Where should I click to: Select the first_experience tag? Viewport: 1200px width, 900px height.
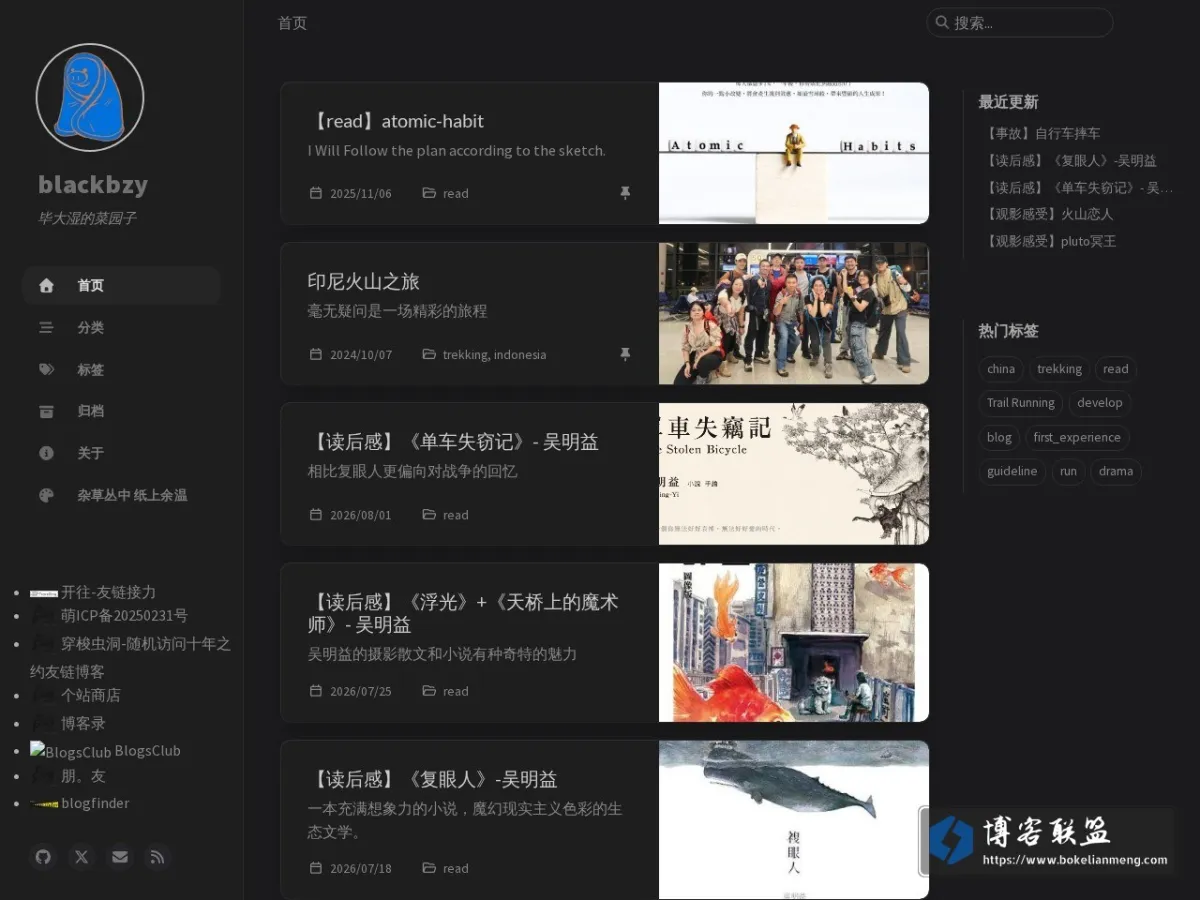1077,437
